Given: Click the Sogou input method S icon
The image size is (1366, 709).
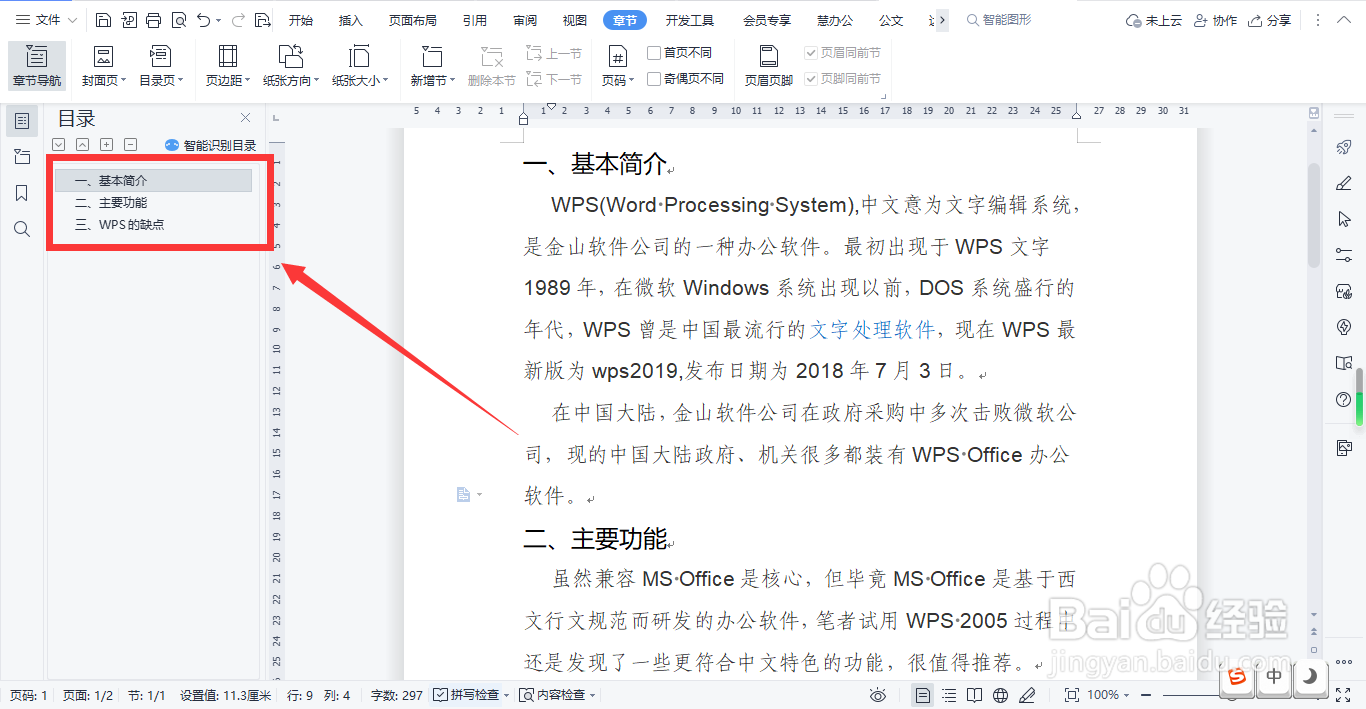Looking at the screenshot, I should tap(1238, 677).
